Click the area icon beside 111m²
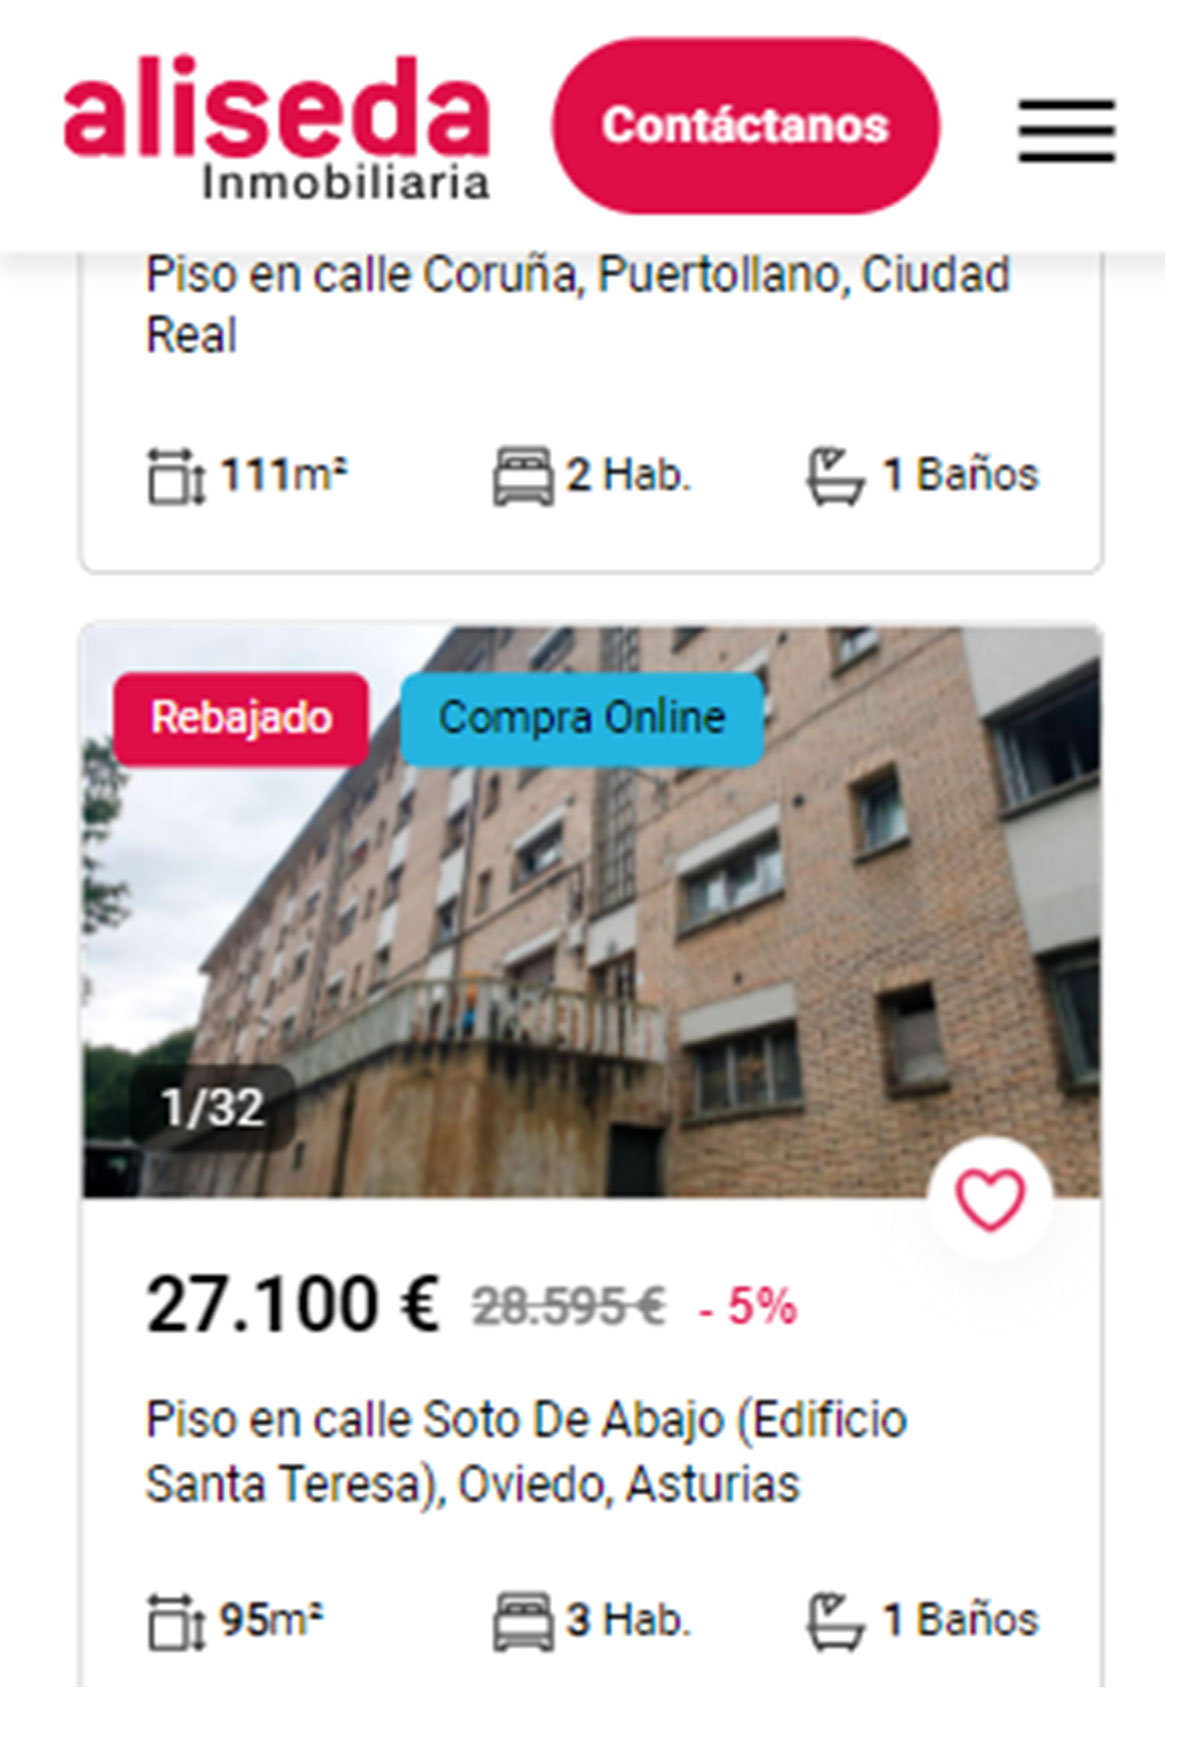The image size is (1200, 1740). pos(176,476)
